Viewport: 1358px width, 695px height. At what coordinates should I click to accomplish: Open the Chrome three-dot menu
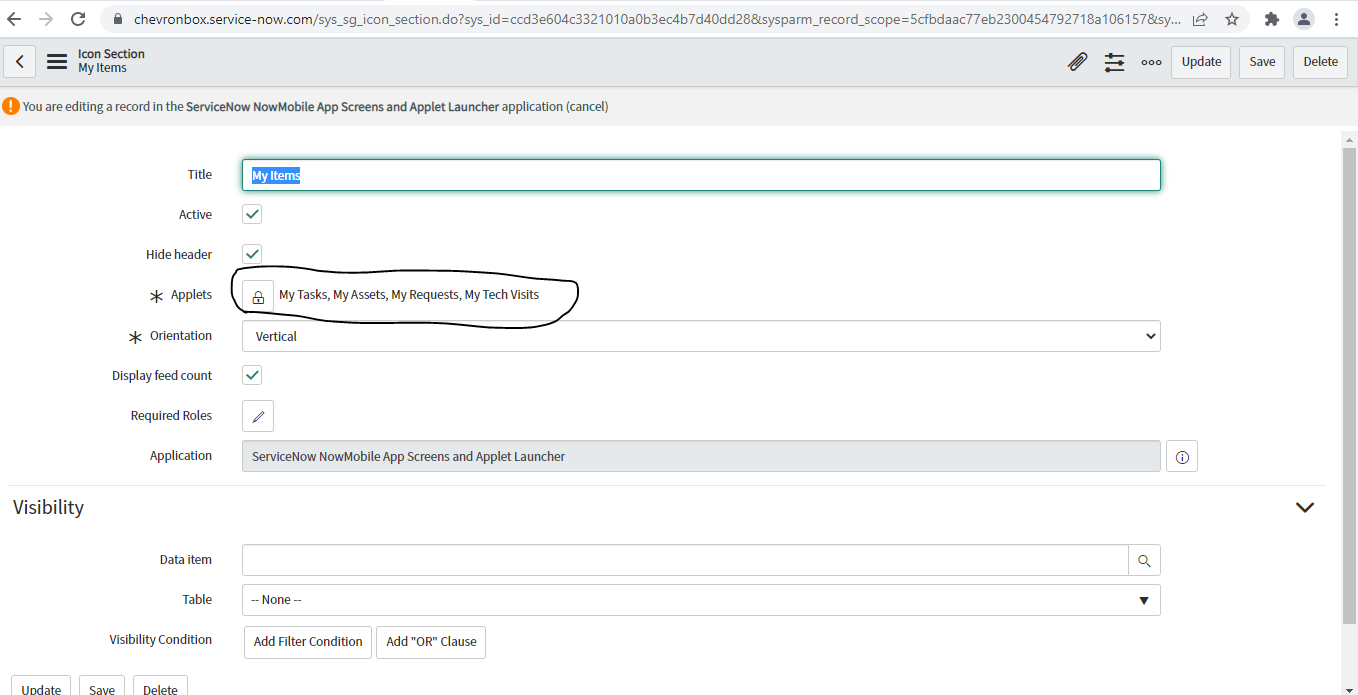coord(1338,19)
